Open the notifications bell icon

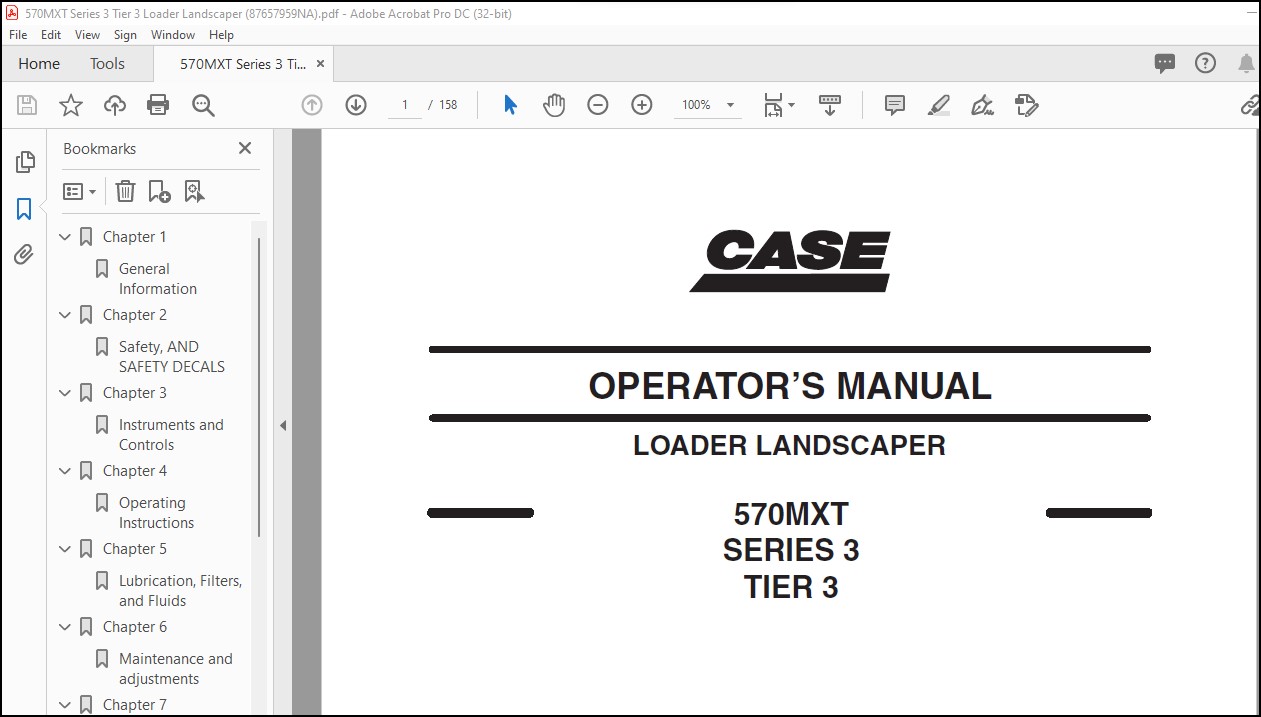tap(1246, 64)
